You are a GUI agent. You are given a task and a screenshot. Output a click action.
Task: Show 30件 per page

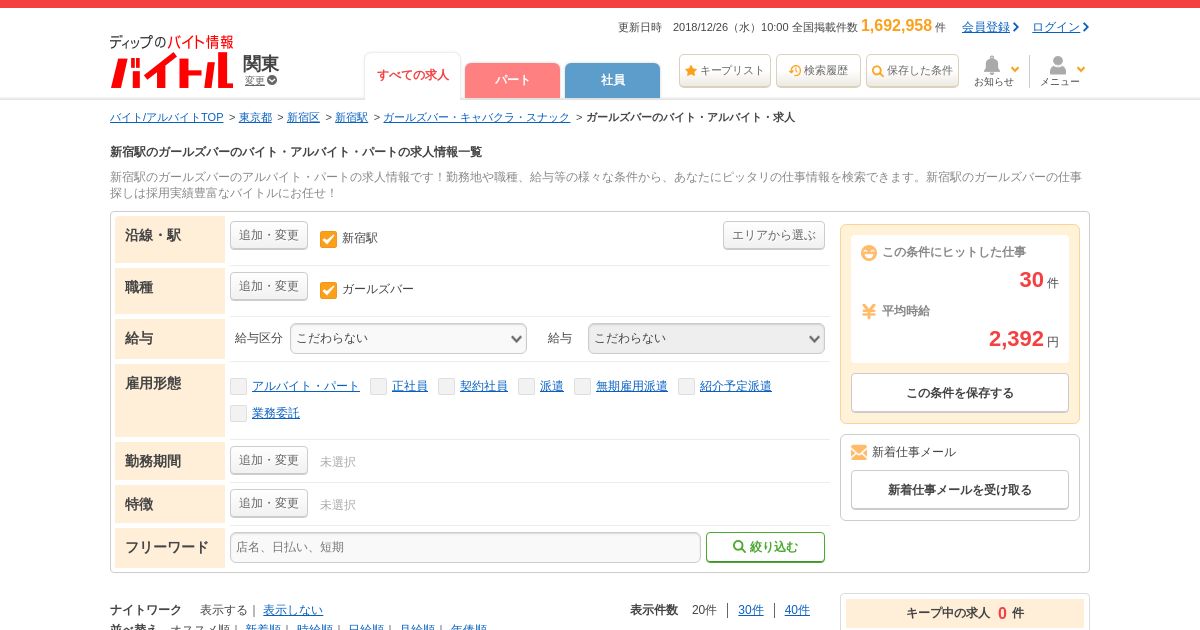coord(751,610)
